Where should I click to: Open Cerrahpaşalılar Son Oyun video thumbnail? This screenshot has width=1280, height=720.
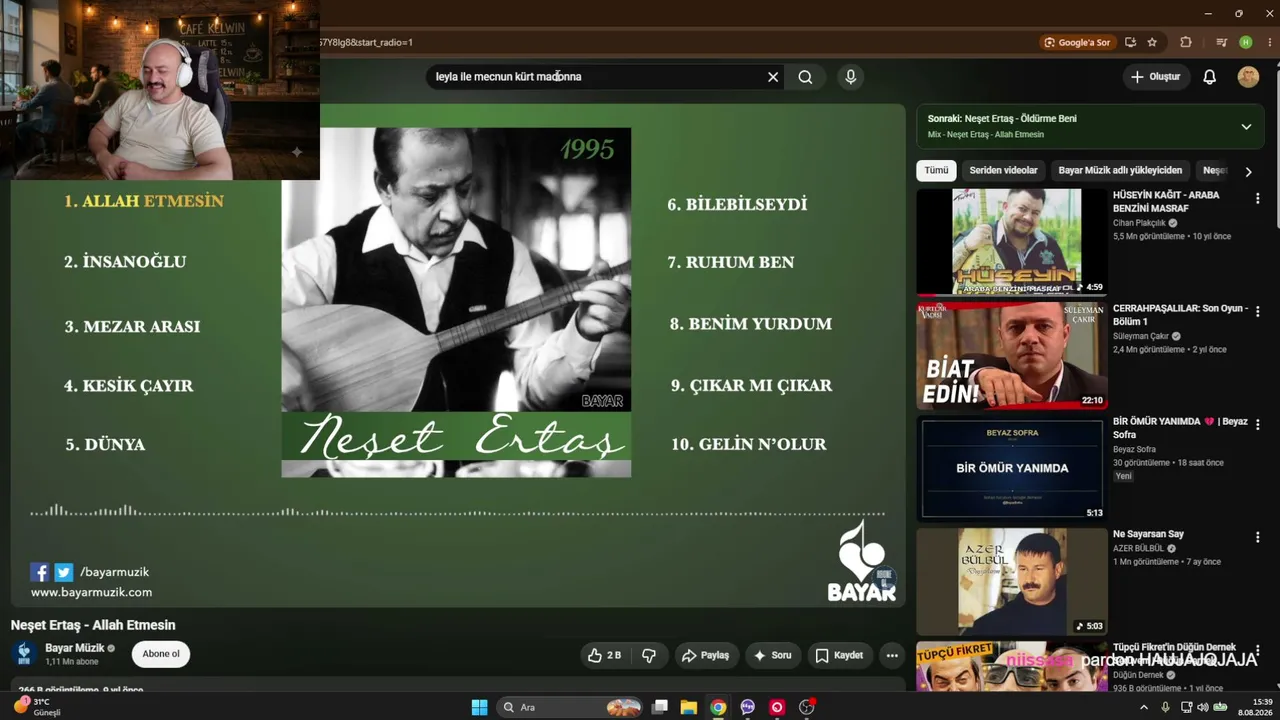[1012, 355]
